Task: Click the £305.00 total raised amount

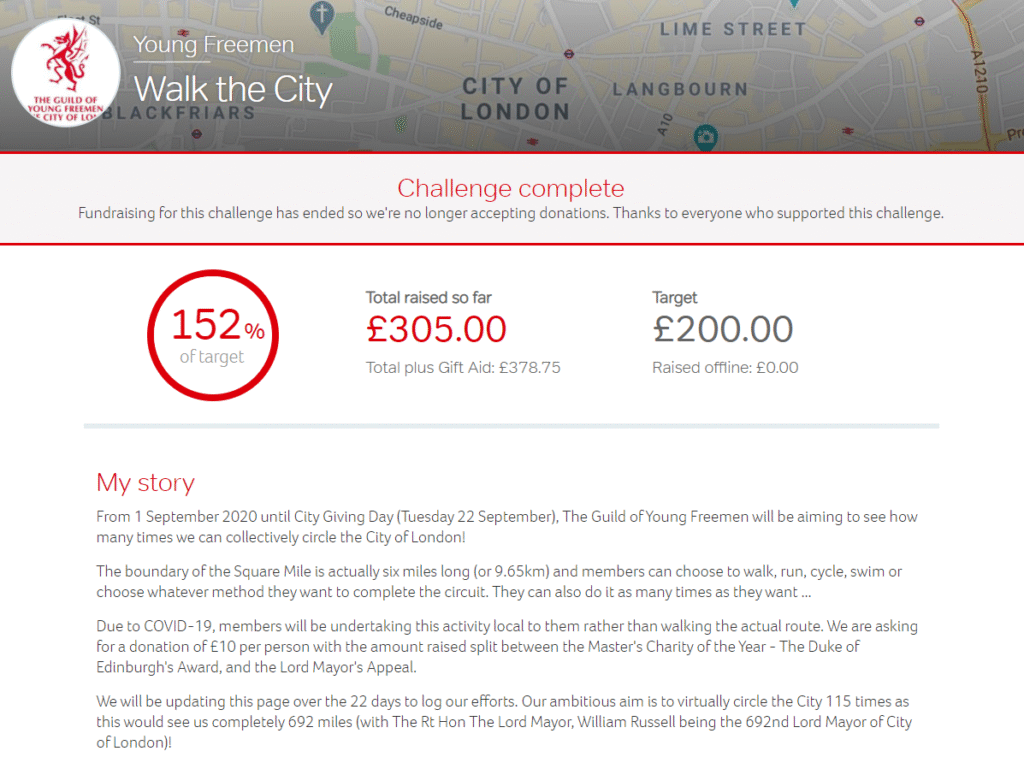Action: (436, 329)
